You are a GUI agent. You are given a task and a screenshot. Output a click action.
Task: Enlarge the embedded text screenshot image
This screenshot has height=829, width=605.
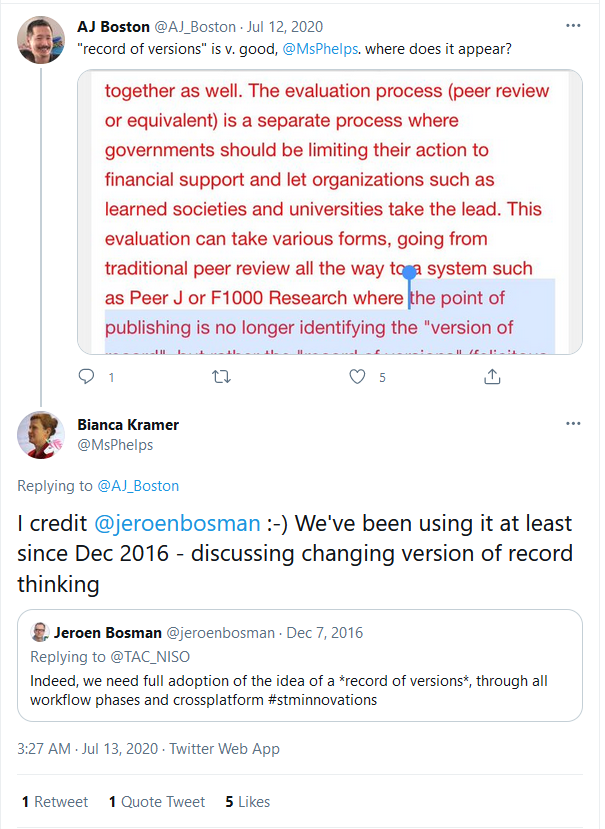[x=328, y=212]
